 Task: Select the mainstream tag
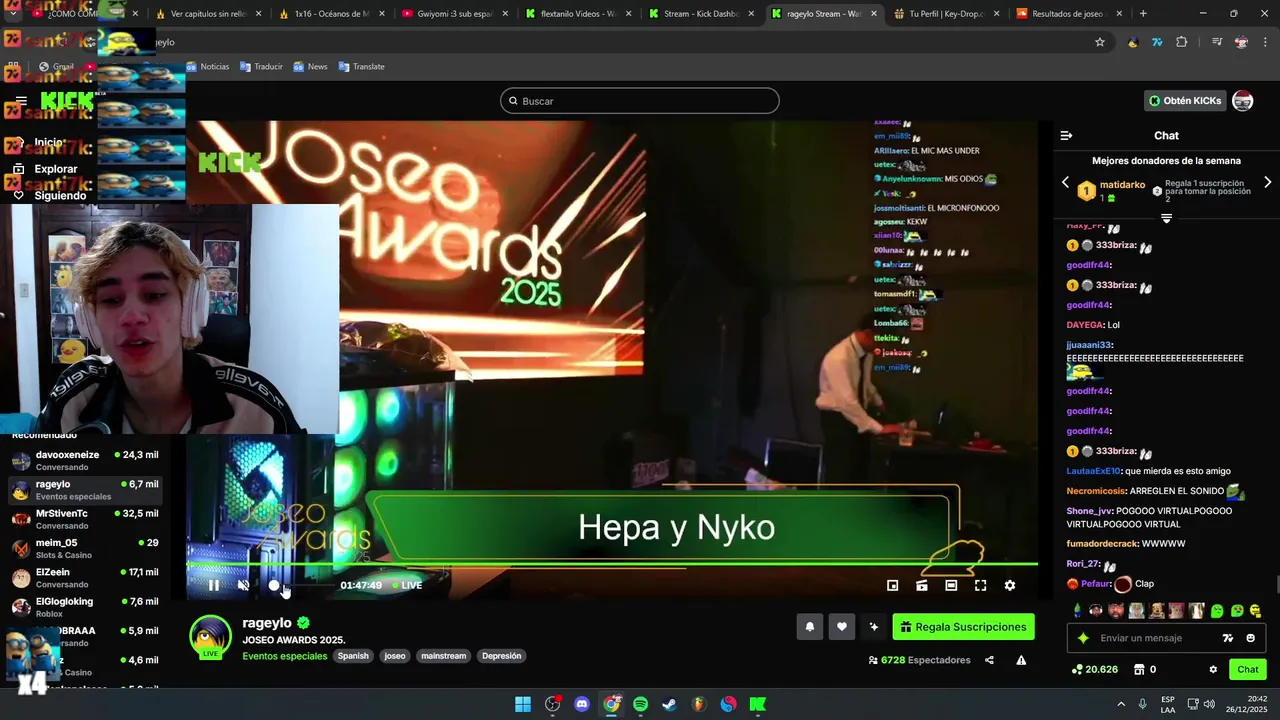[444, 656]
